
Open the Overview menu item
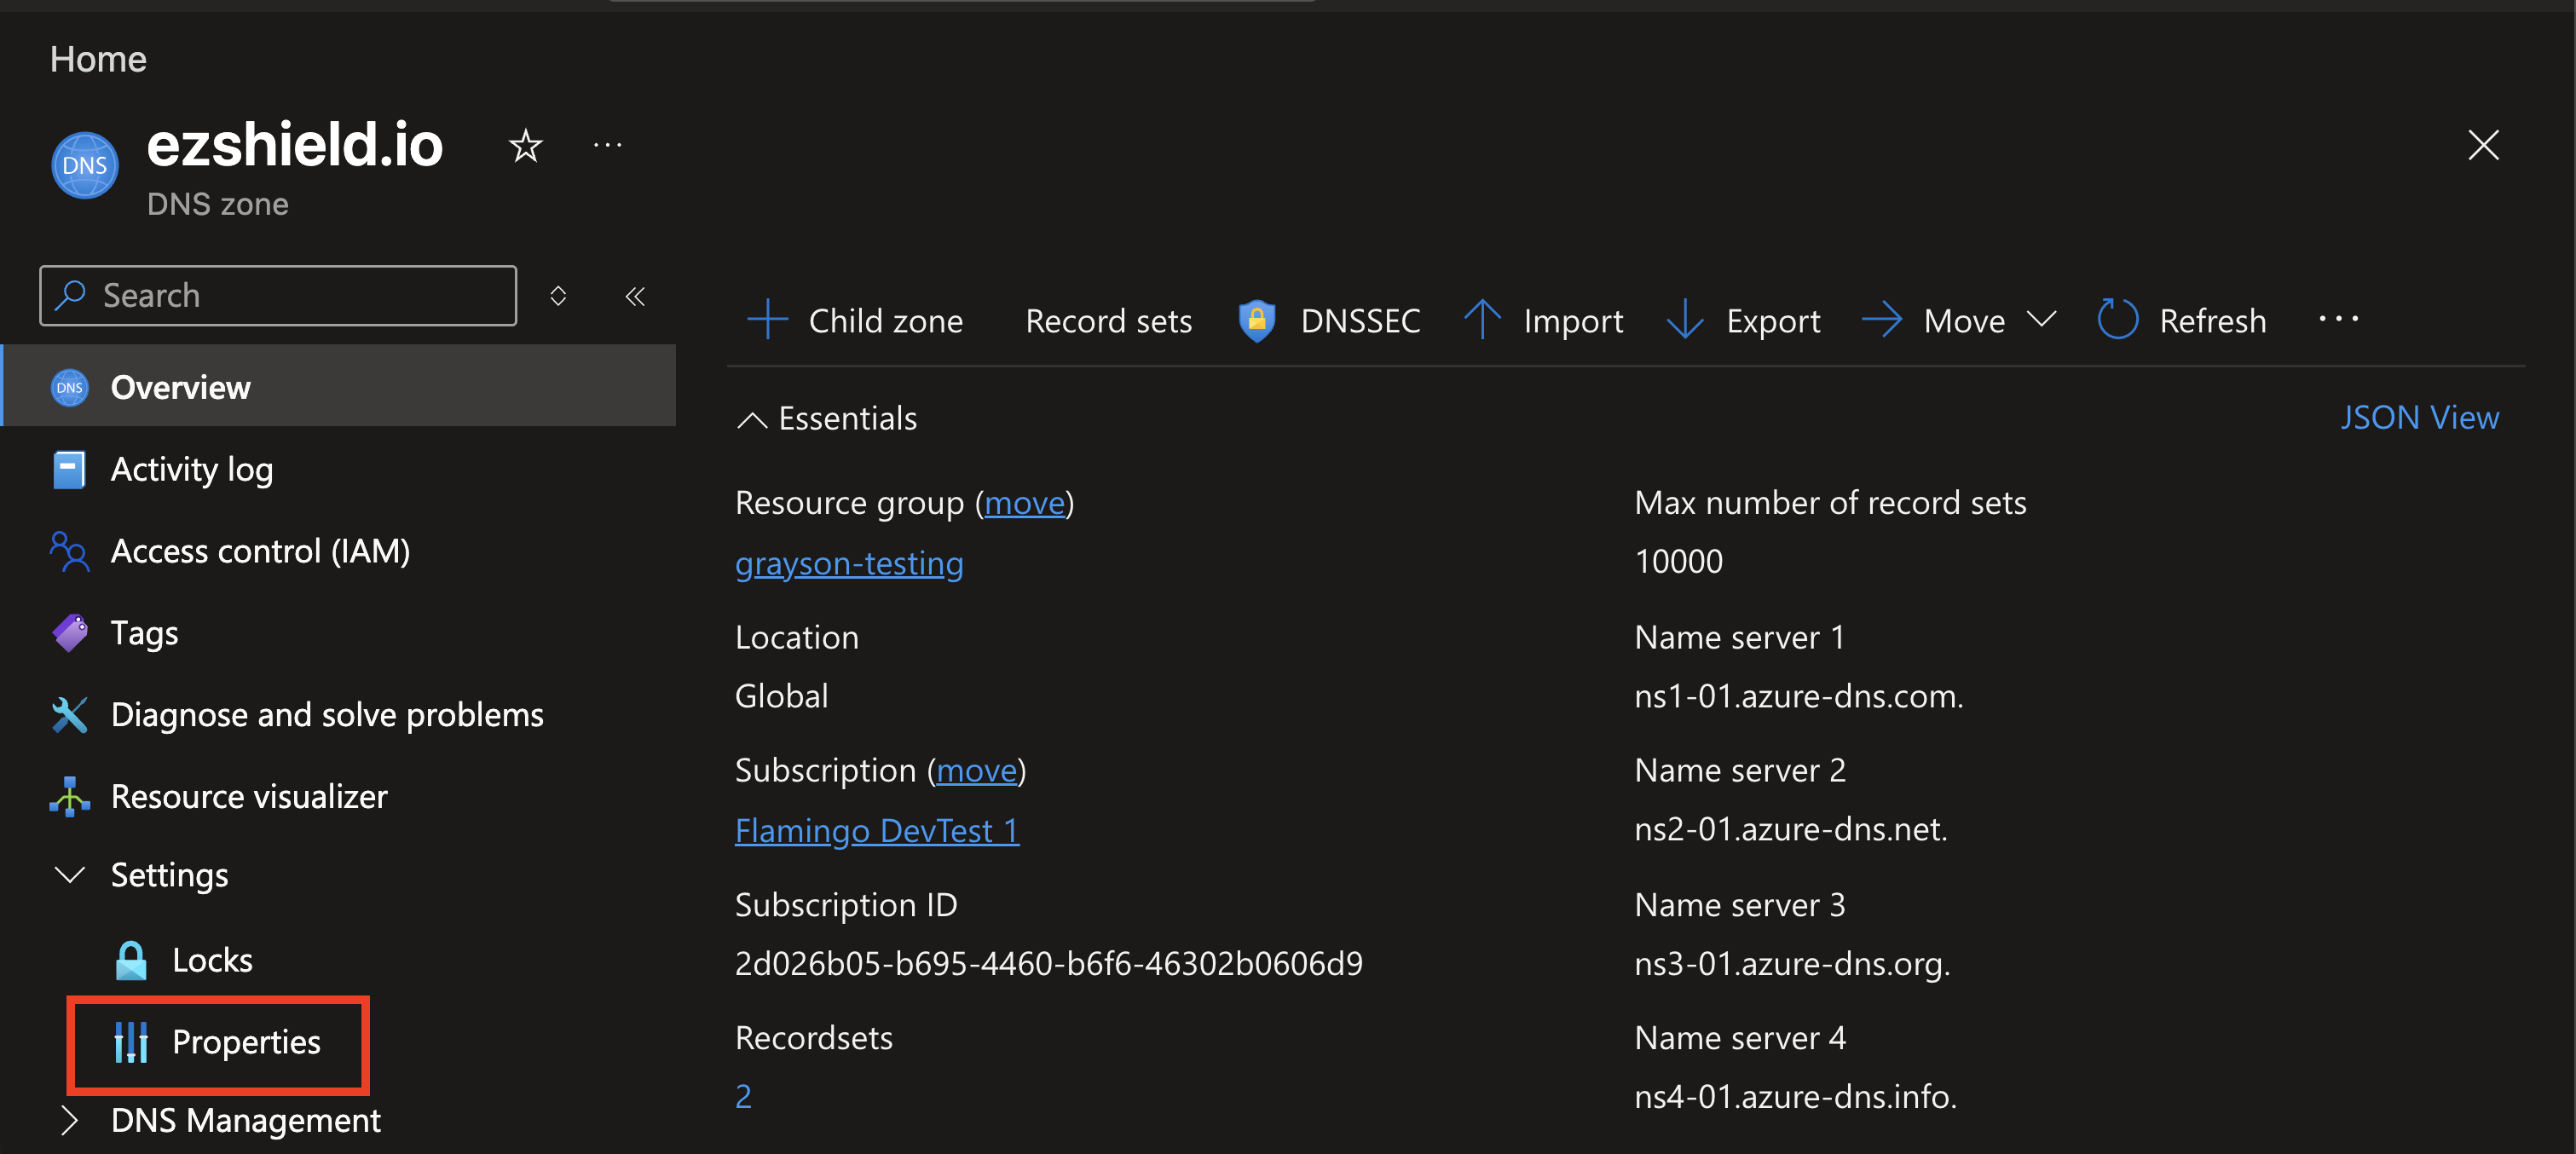click(x=339, y=387)
